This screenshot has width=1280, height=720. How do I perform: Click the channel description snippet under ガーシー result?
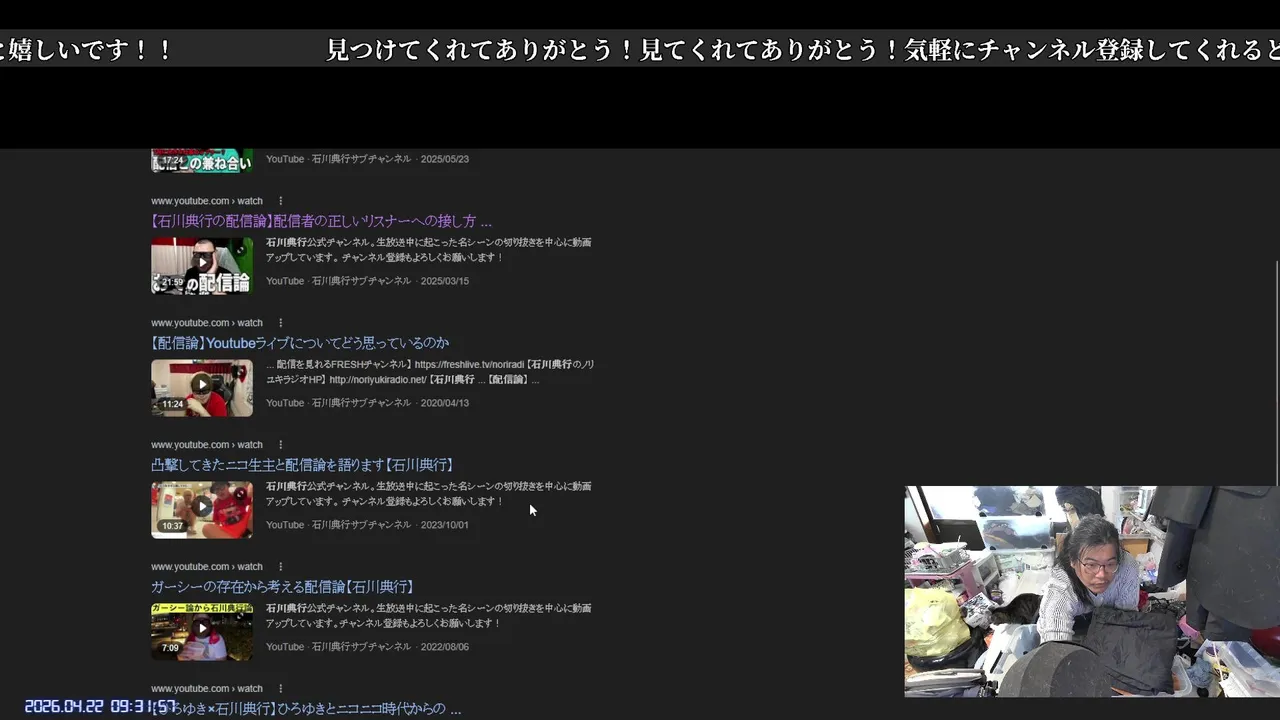coord(429,615)
